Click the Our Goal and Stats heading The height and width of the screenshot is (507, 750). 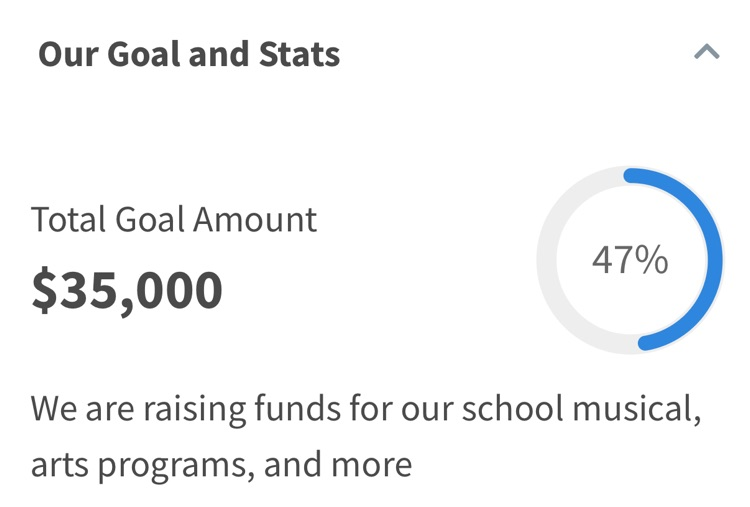[189, 54]
